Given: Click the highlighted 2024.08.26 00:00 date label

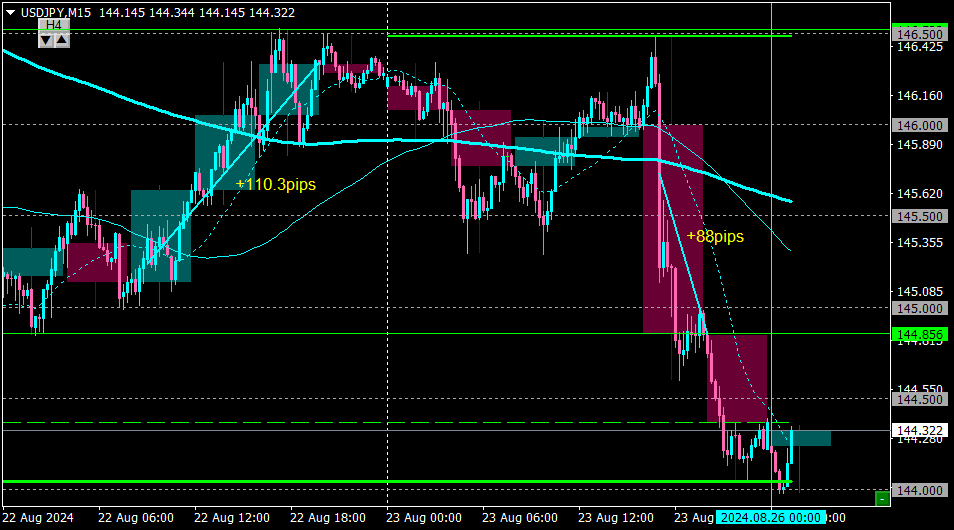Looking at the screenshot, I should [x=770, y=517].
